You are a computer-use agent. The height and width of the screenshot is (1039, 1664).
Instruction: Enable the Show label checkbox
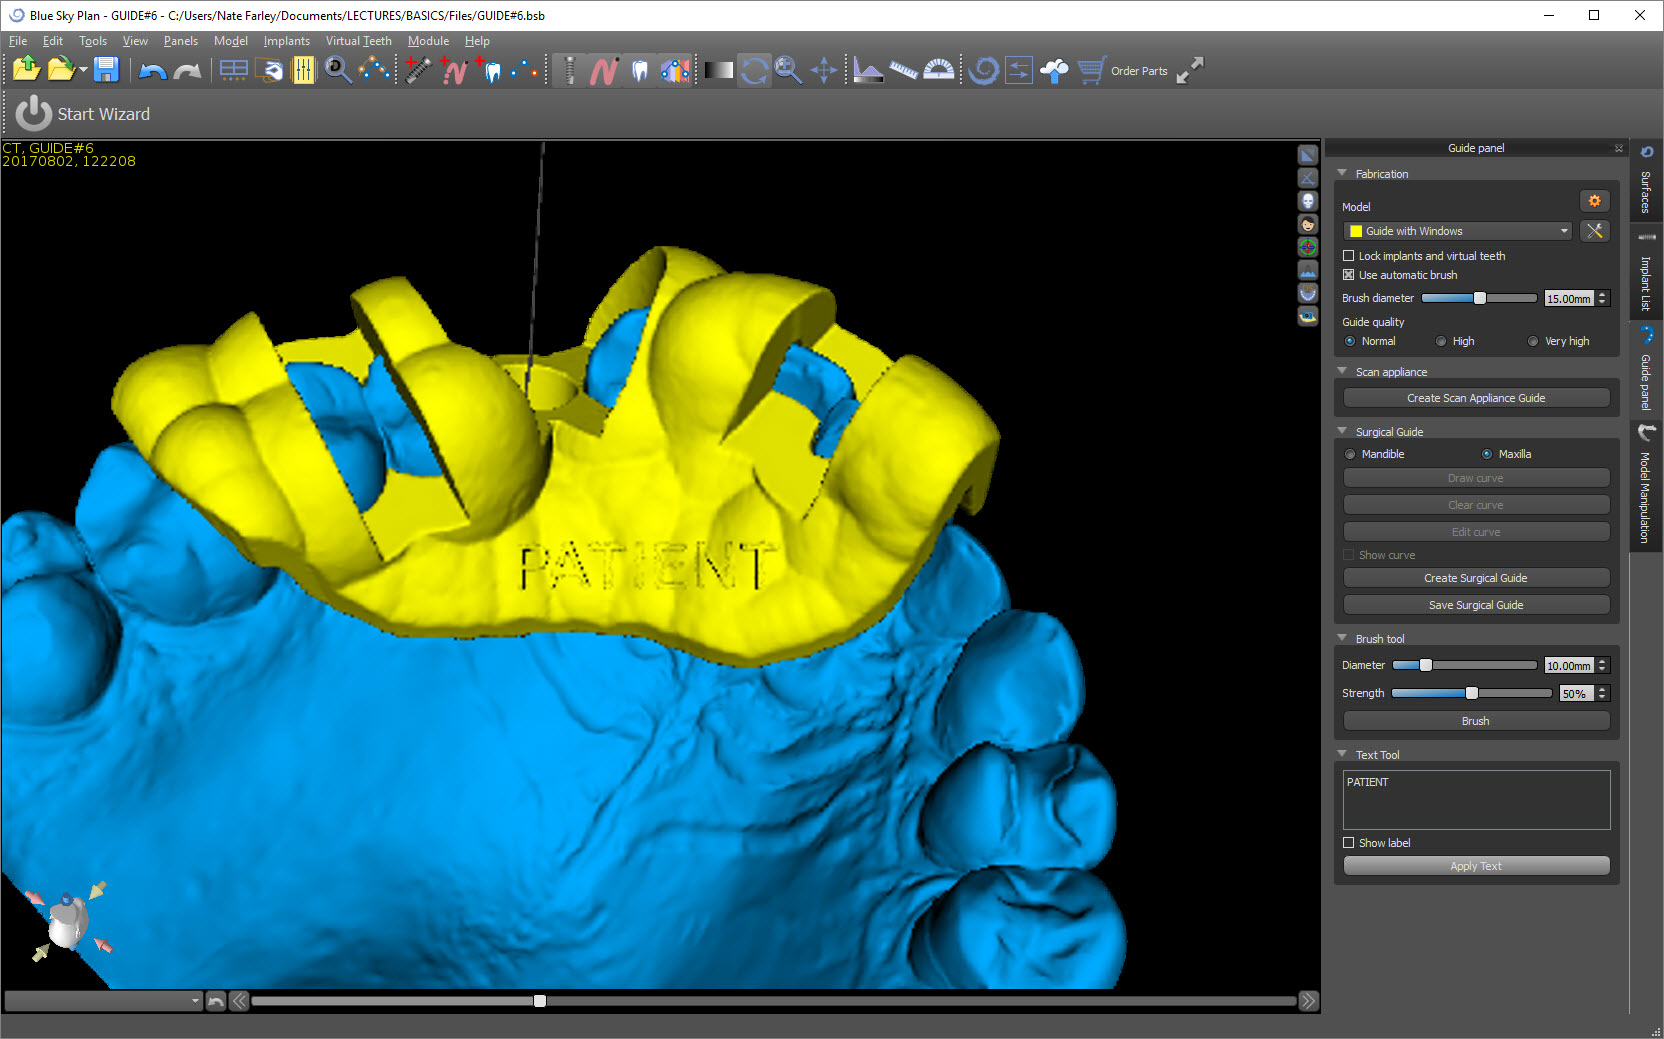(1348, 843)
